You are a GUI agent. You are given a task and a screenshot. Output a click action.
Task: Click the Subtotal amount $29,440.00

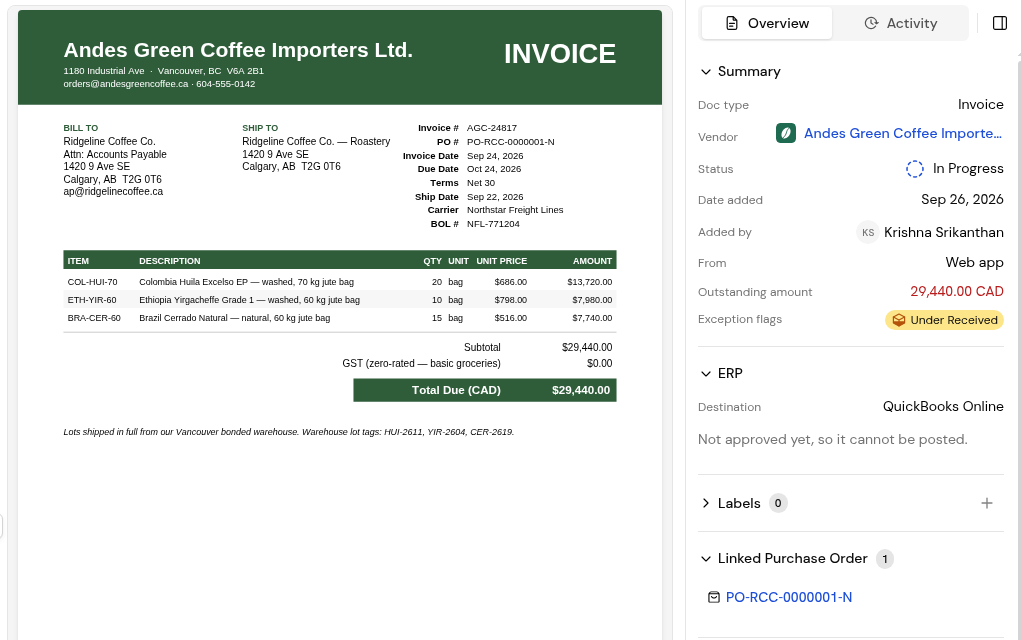pyautogui.click(x=587, y=348)
